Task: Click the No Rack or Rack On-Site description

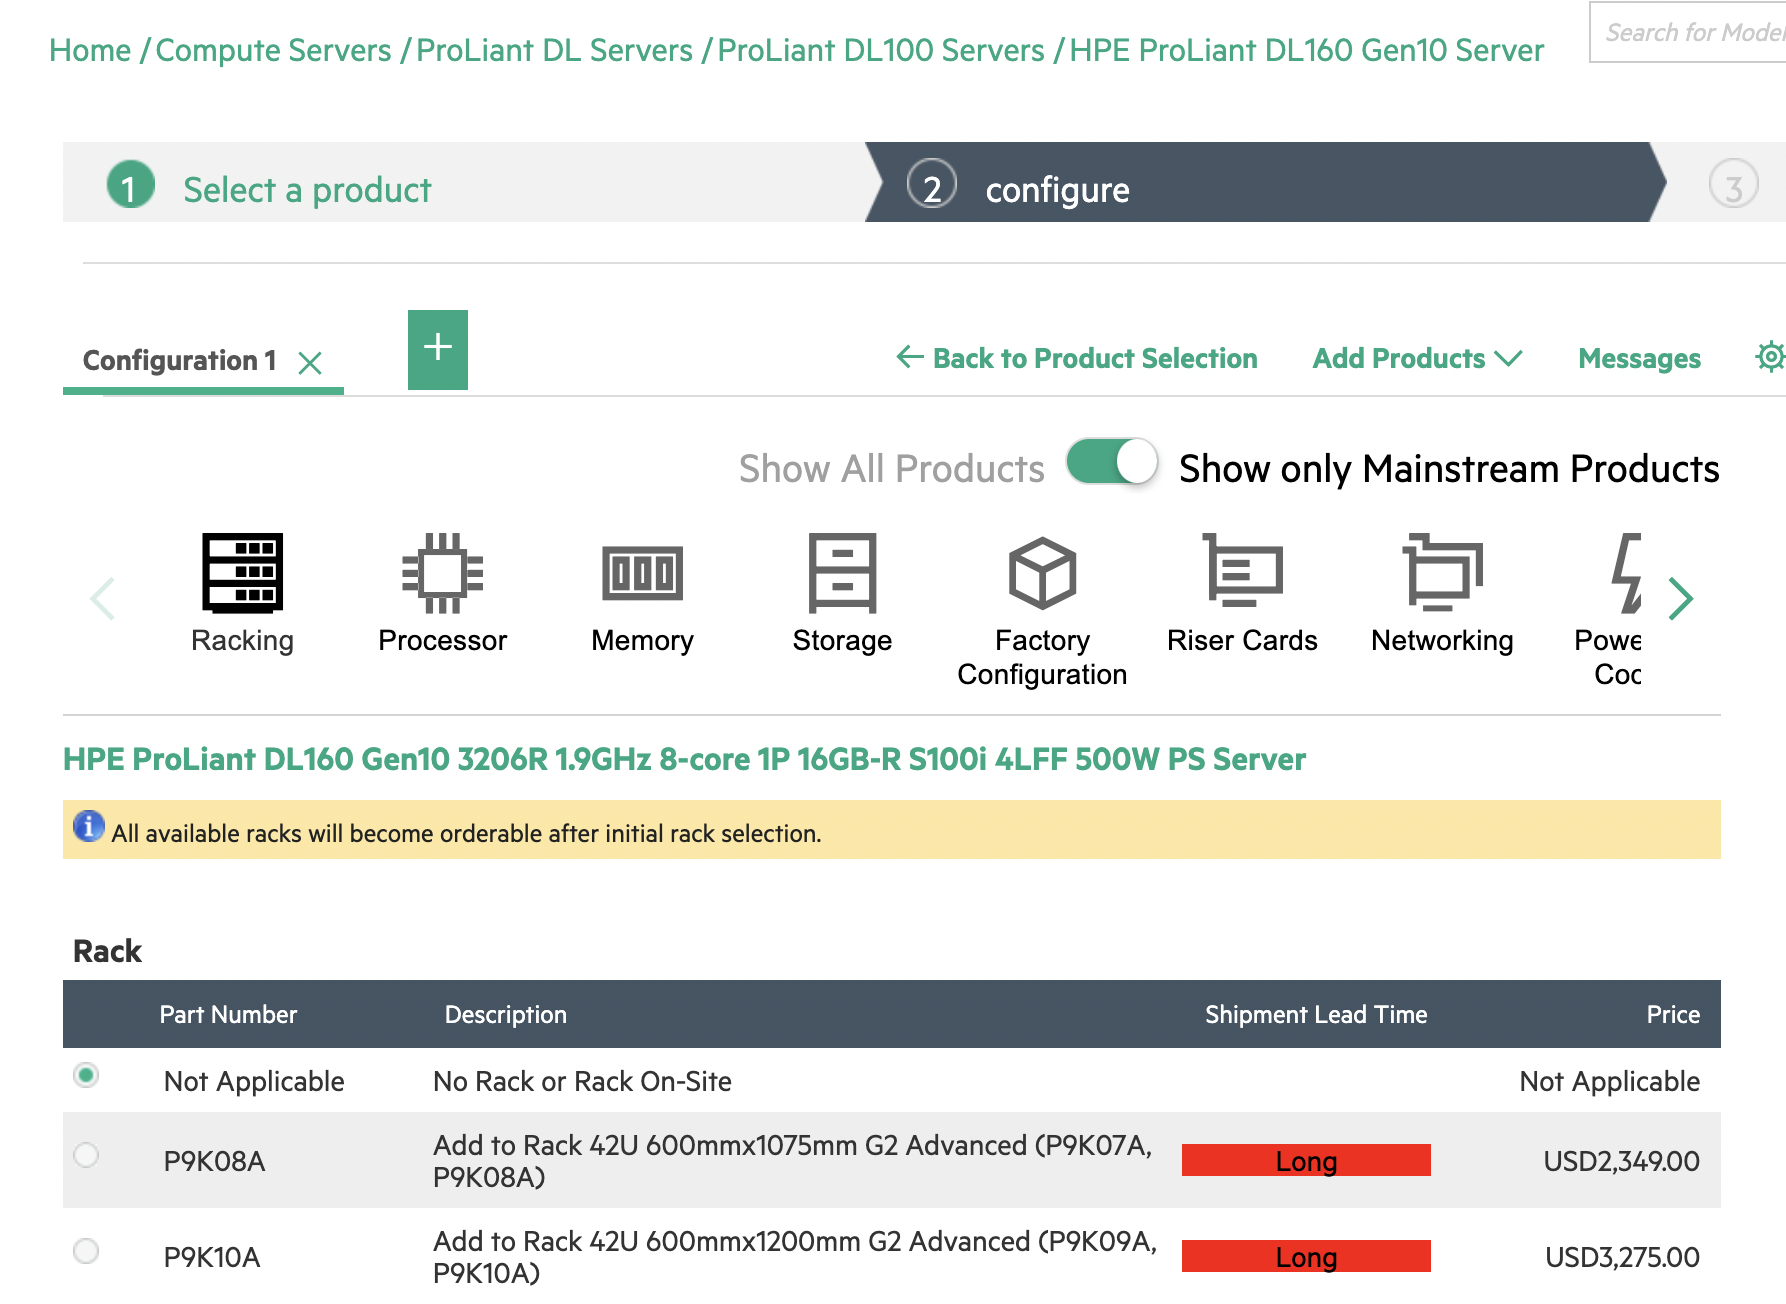Action: 582,1081
